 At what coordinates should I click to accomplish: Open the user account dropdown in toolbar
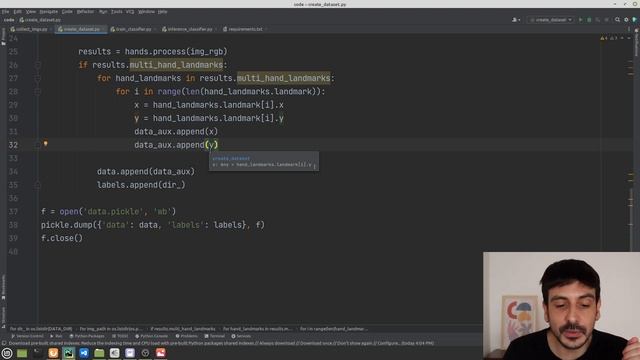tap(516, 20)
